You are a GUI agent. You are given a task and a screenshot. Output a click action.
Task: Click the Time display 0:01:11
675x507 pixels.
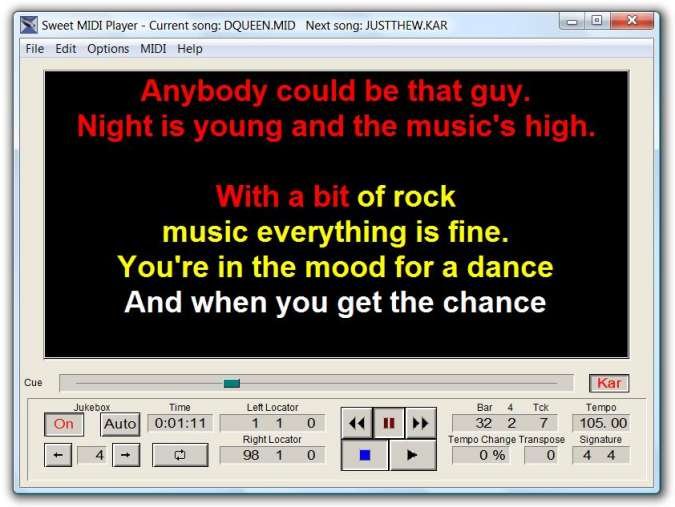click(x=180, y=423)
